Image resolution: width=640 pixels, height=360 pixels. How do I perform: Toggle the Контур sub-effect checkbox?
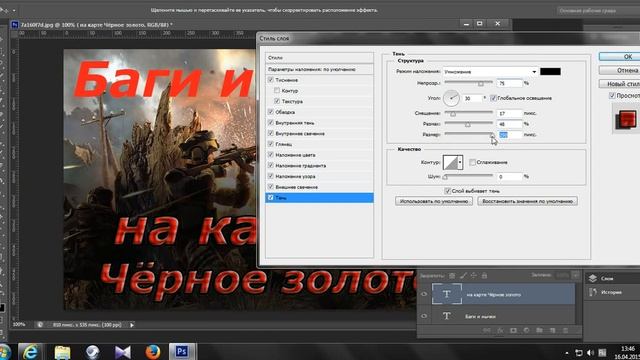click(x=277, y=90)
